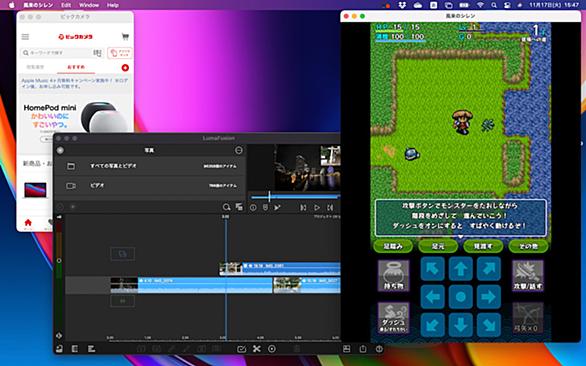This screenshot has height=366, width=586.
Task: Click the Bic Camera keyword search field
Action: click(x=56, y=53)
